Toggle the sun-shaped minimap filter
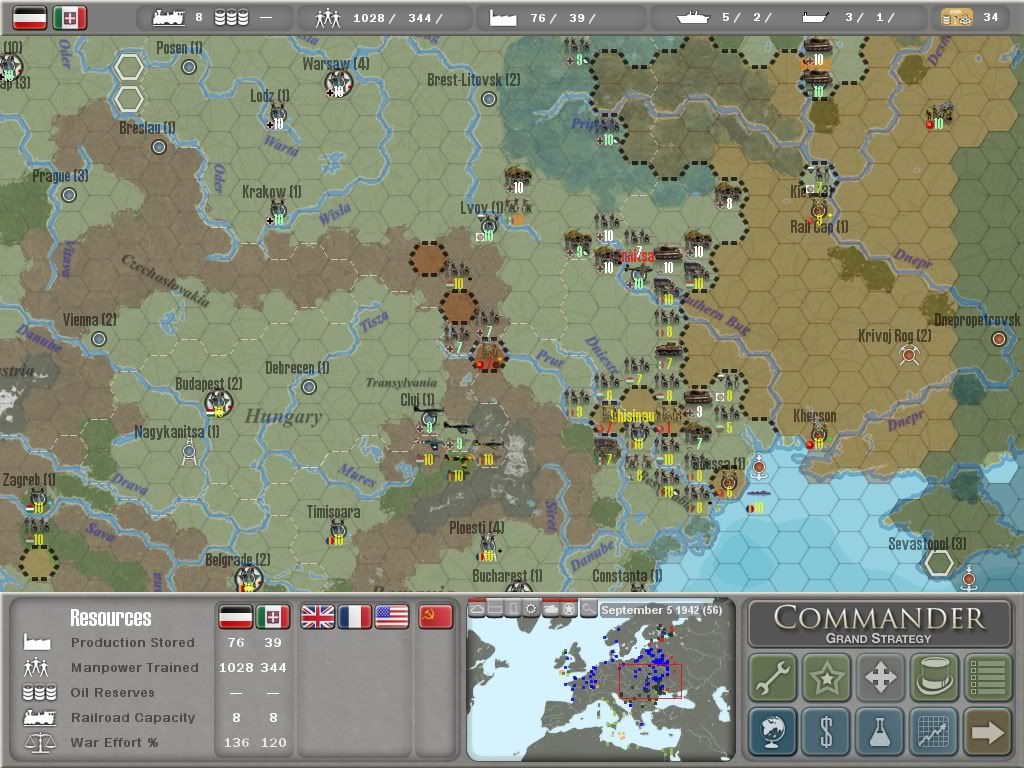This screenshot has height=768, width=1024. click(x=532, y=609)
